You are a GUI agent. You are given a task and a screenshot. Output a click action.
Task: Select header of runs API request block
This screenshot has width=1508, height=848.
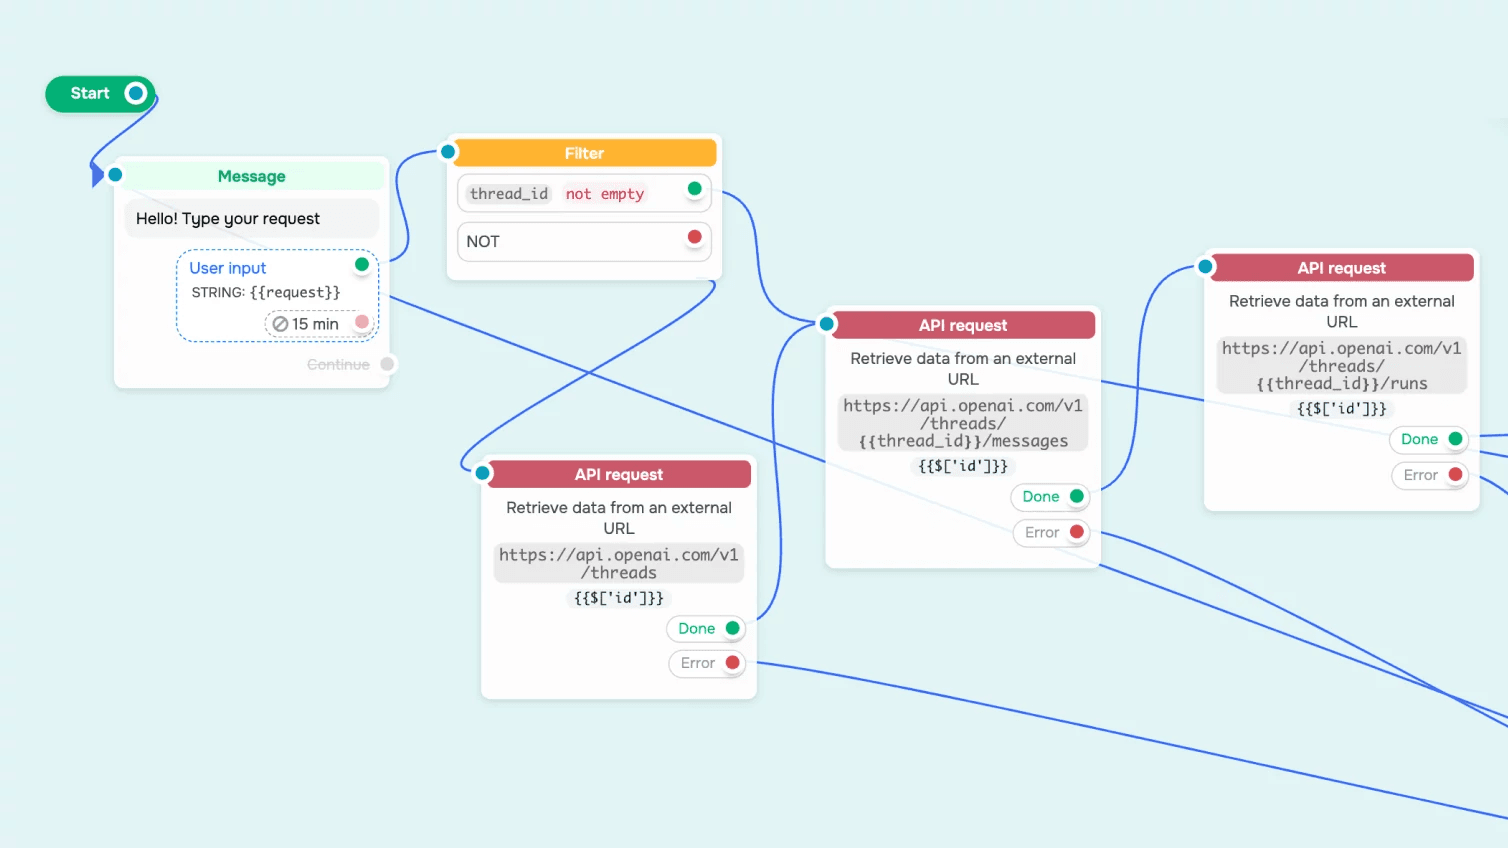click(1342, 268)
